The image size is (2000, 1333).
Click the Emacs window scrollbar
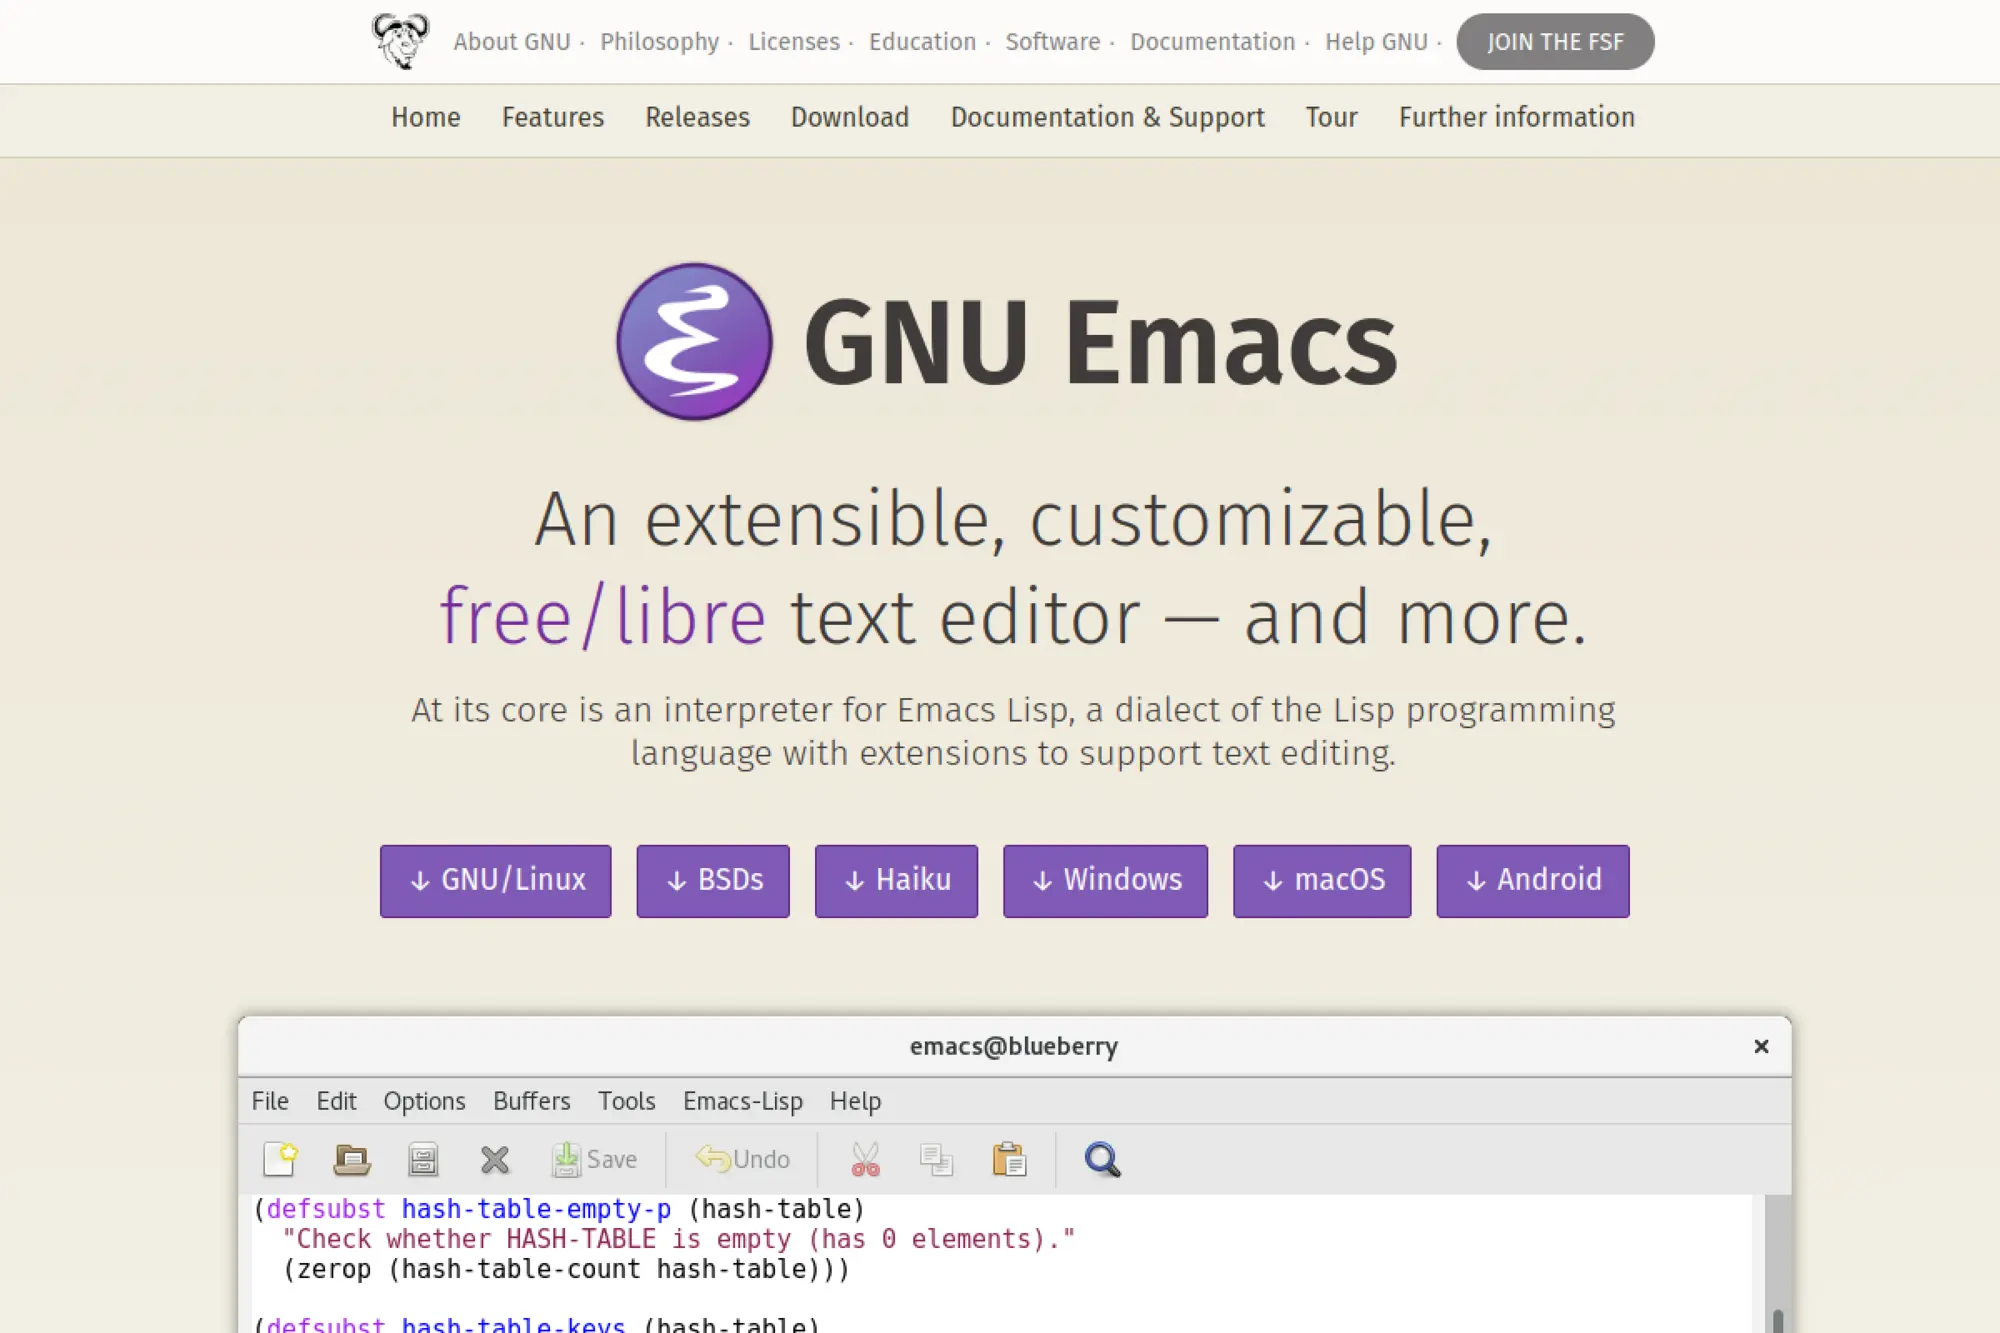1777,1310
